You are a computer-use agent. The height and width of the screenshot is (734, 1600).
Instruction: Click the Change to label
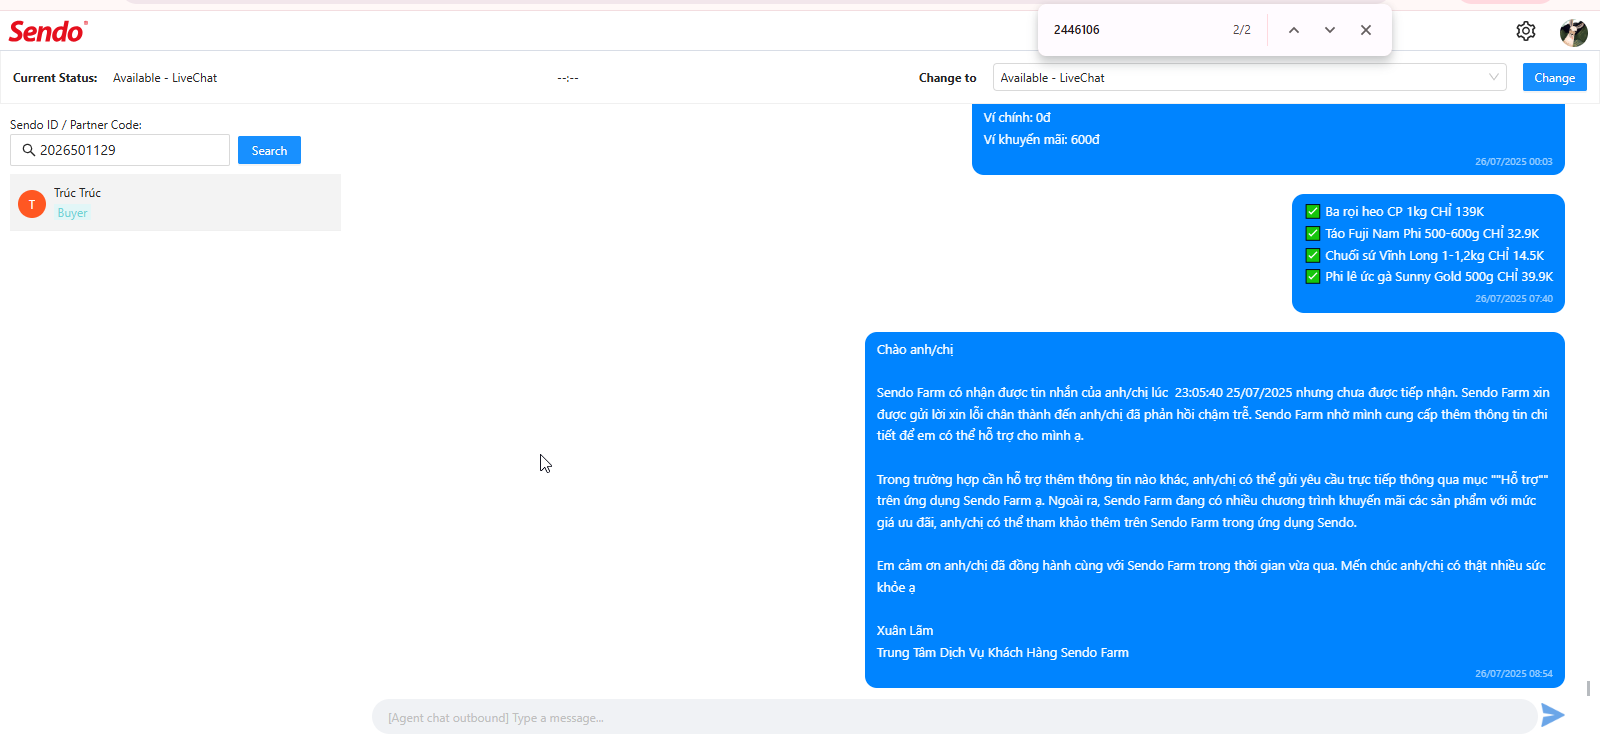click(948, 78)
